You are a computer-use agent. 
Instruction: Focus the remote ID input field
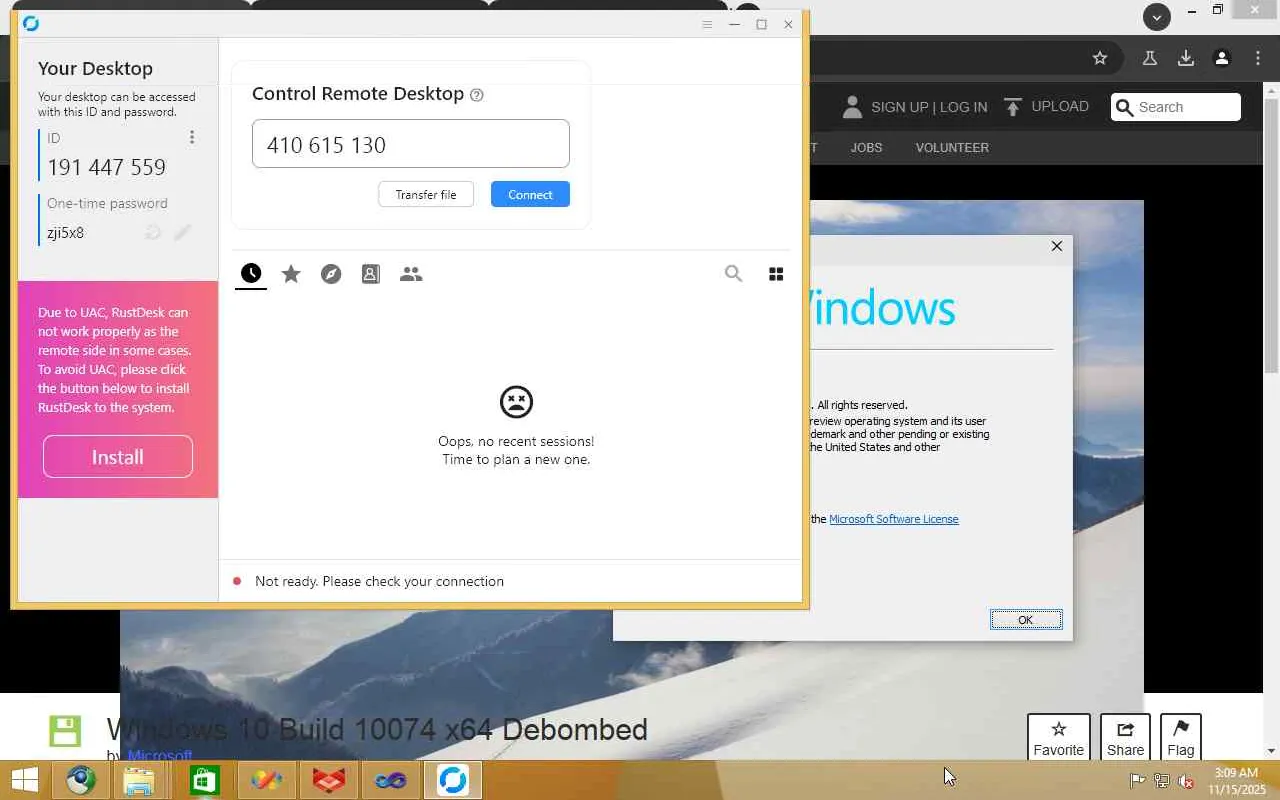coord(411,144)
